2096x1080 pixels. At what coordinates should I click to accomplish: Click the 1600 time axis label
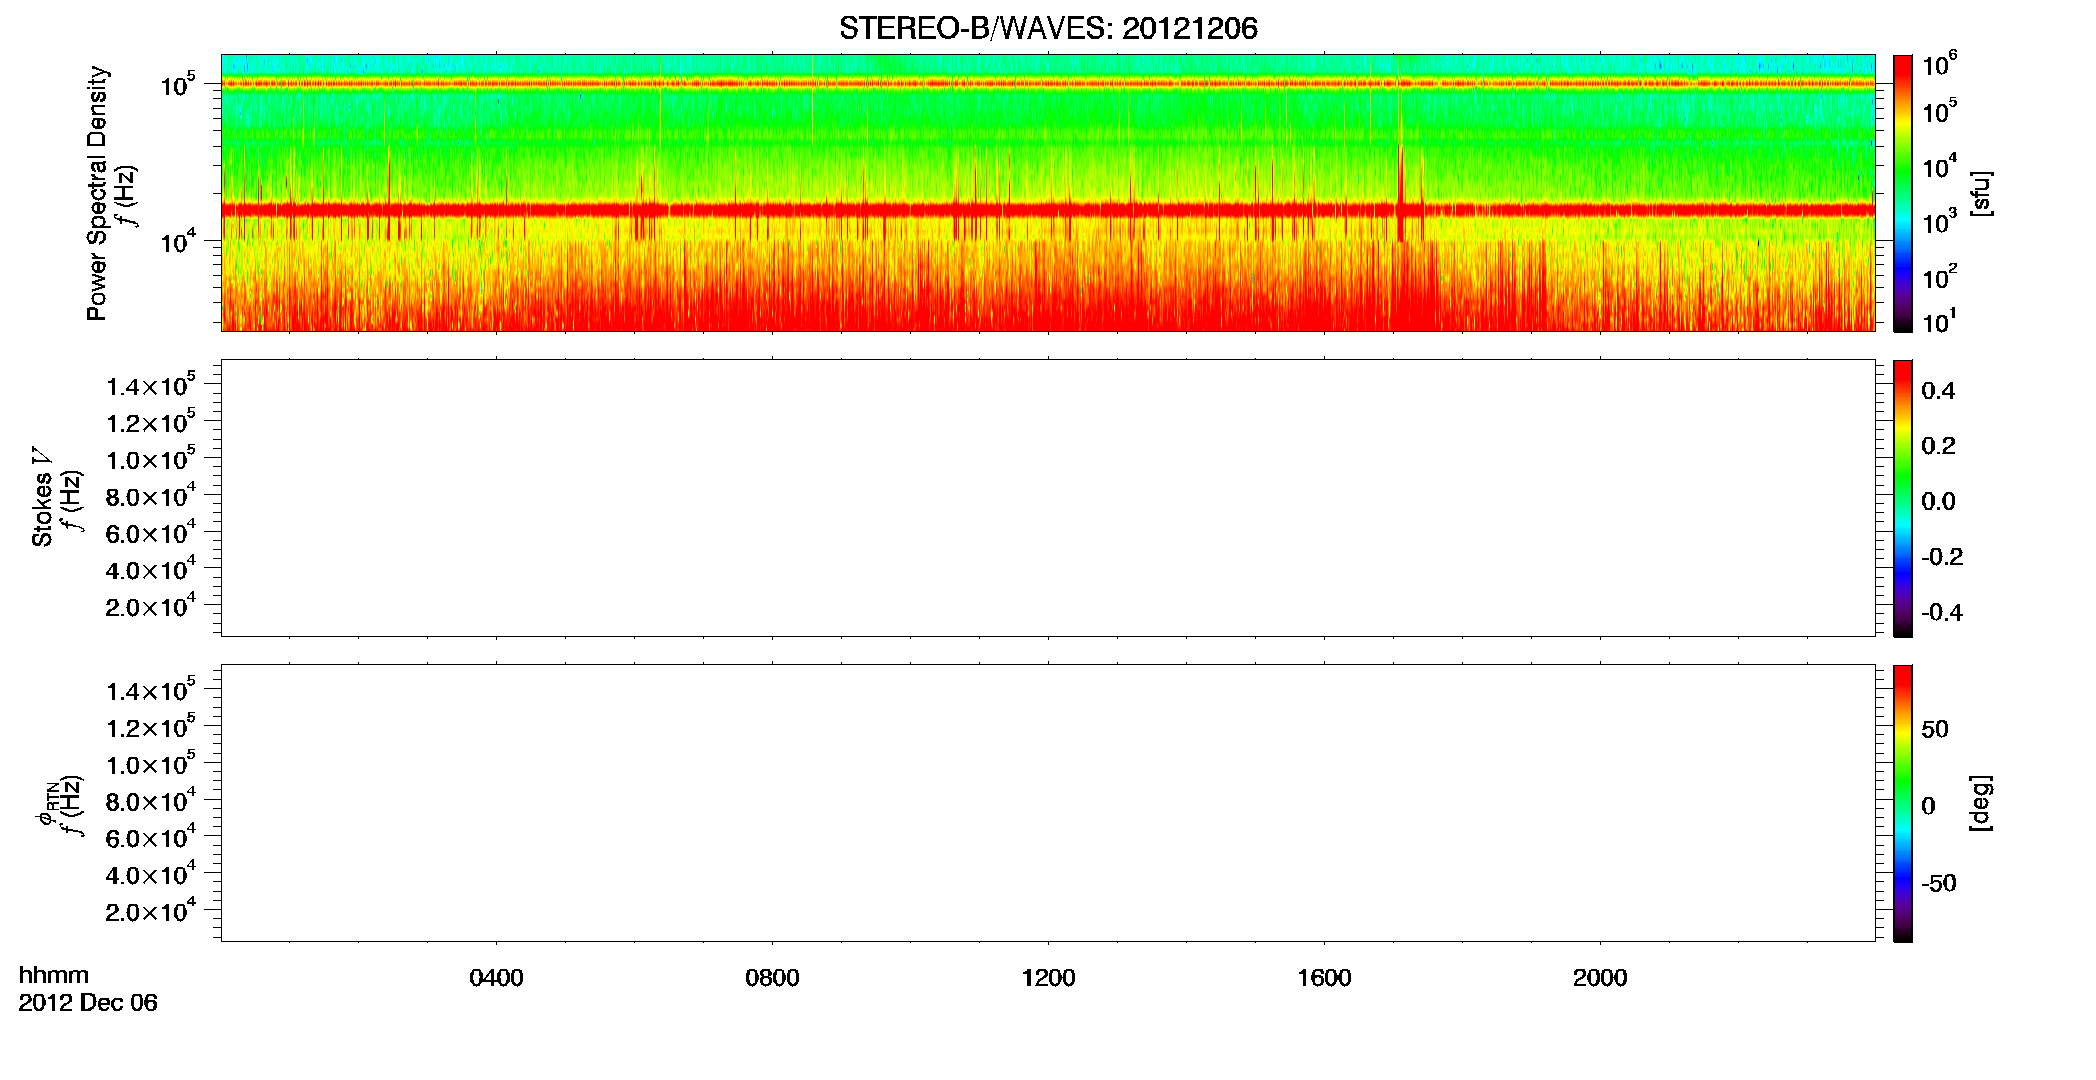[x=1324, y=978]
